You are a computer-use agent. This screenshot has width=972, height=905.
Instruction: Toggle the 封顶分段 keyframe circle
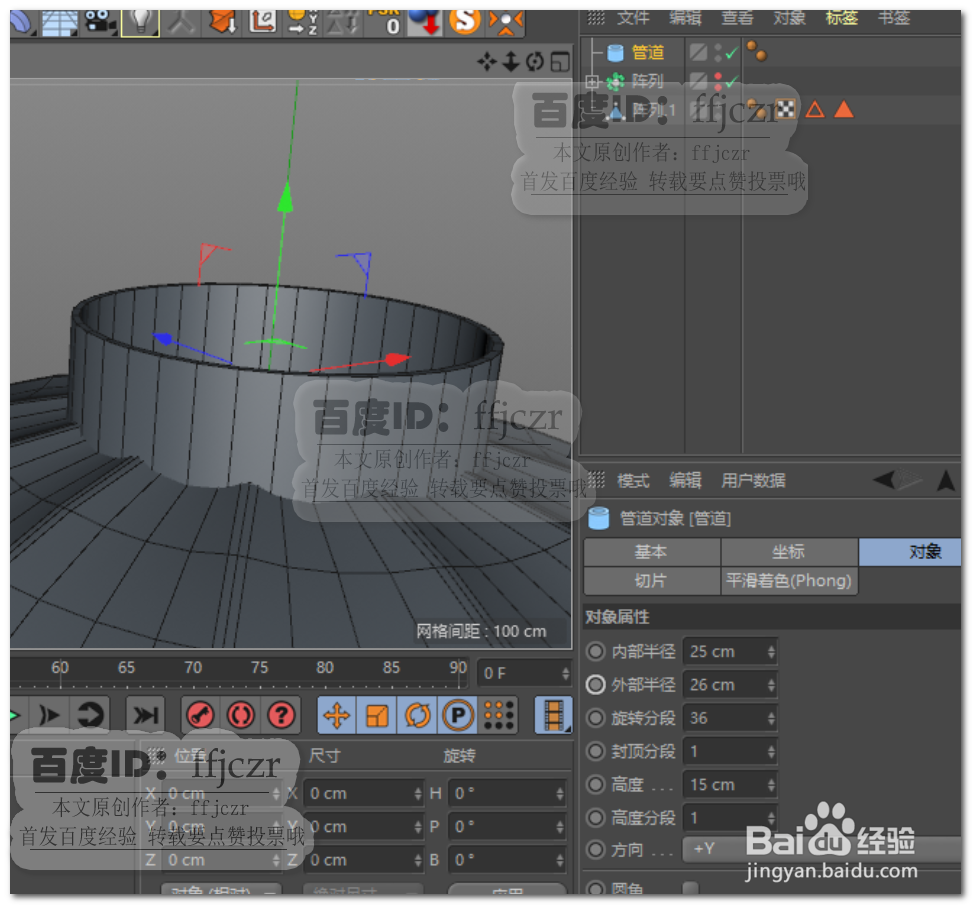tap(595, 751)
